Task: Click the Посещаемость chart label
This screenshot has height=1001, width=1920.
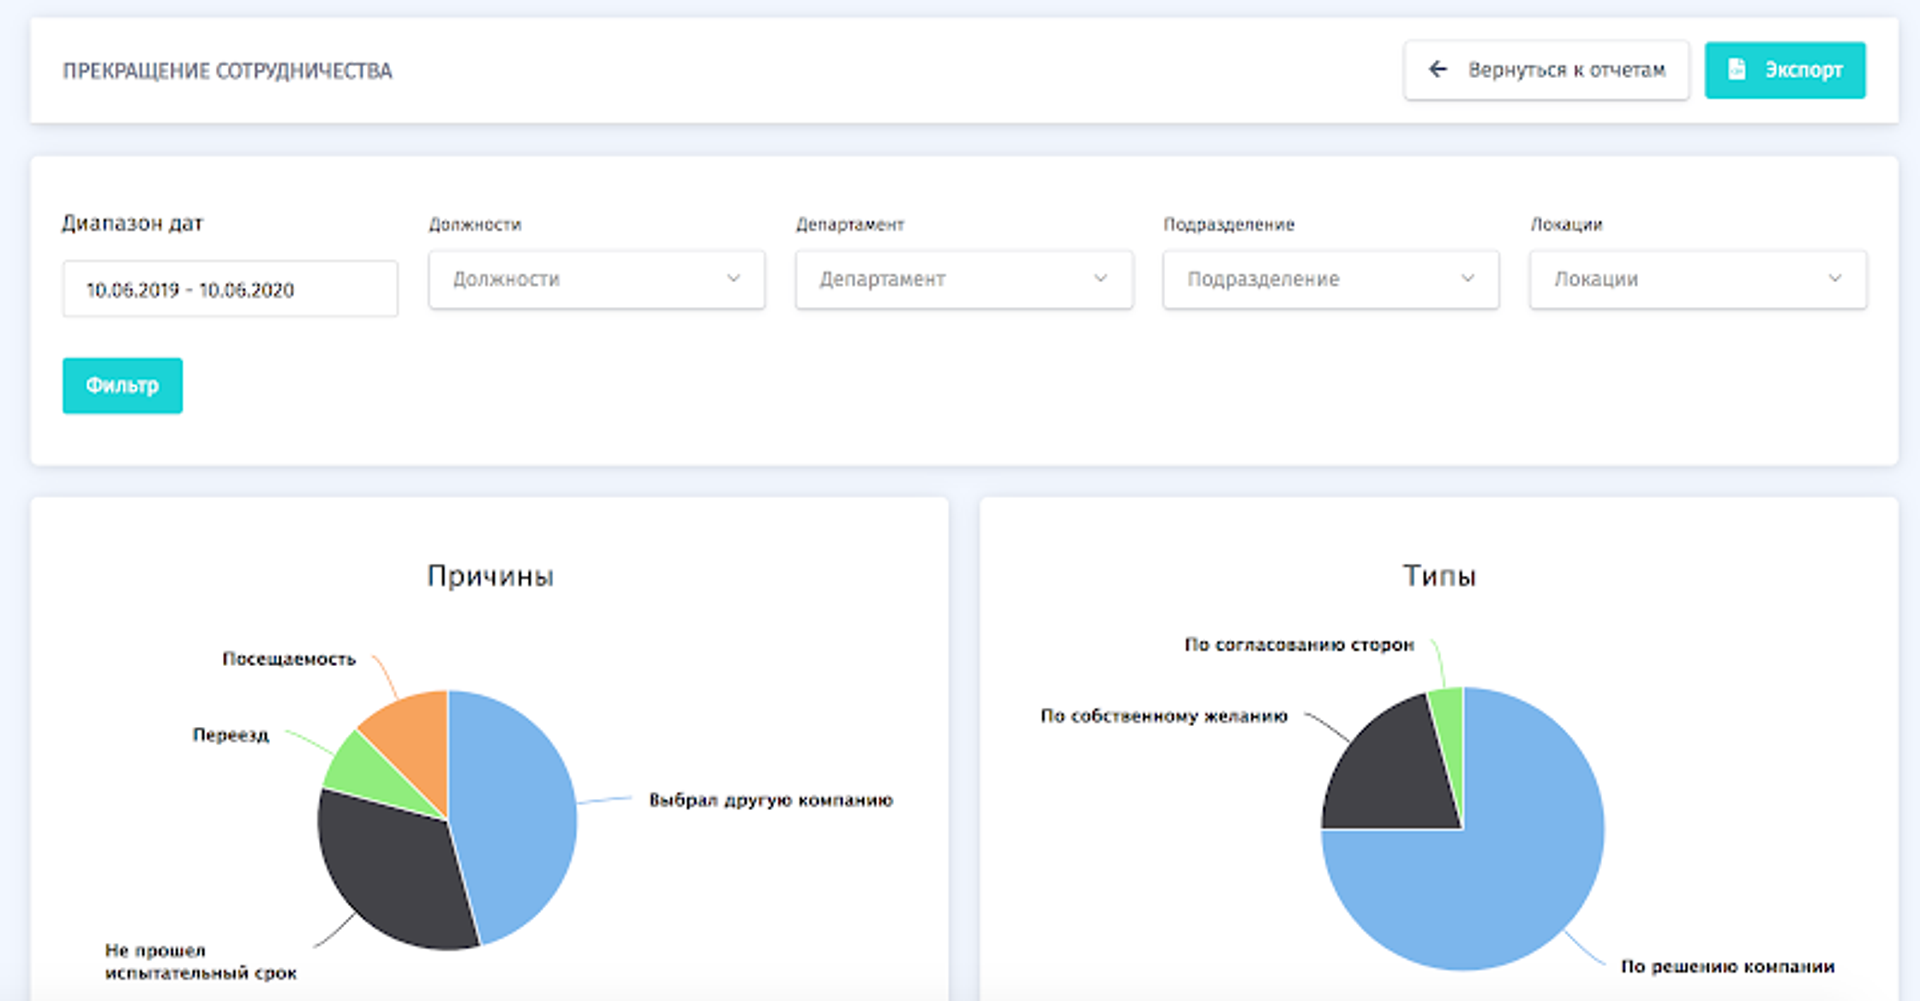Action: (x=289, y=659)
